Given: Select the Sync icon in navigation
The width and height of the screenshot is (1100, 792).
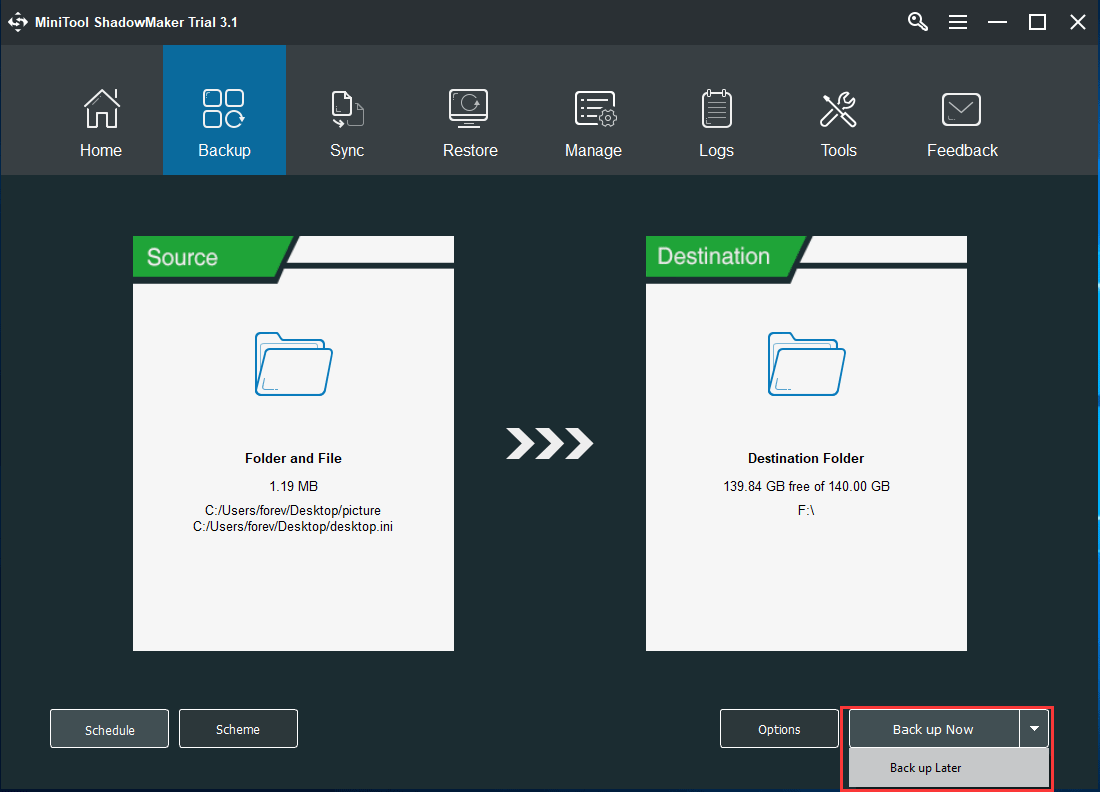Looking at the screenshot, I should pos(347,110).
